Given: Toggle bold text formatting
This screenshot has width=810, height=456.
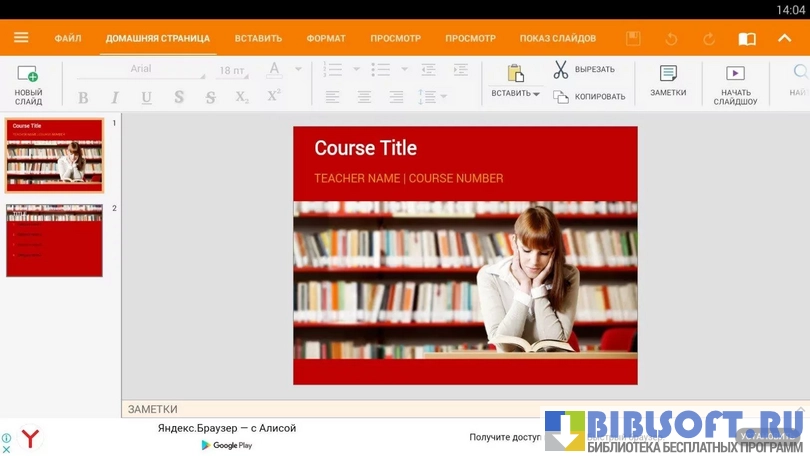Looking at the screenshot, I should pos(83,98).
